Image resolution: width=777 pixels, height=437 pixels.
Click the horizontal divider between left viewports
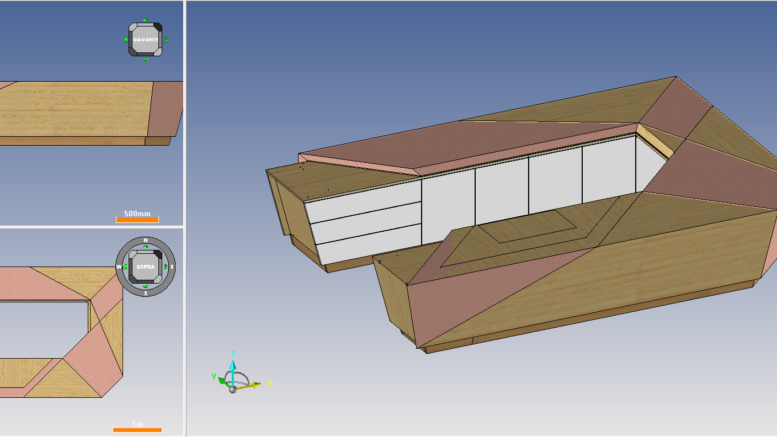pos(91,227)
